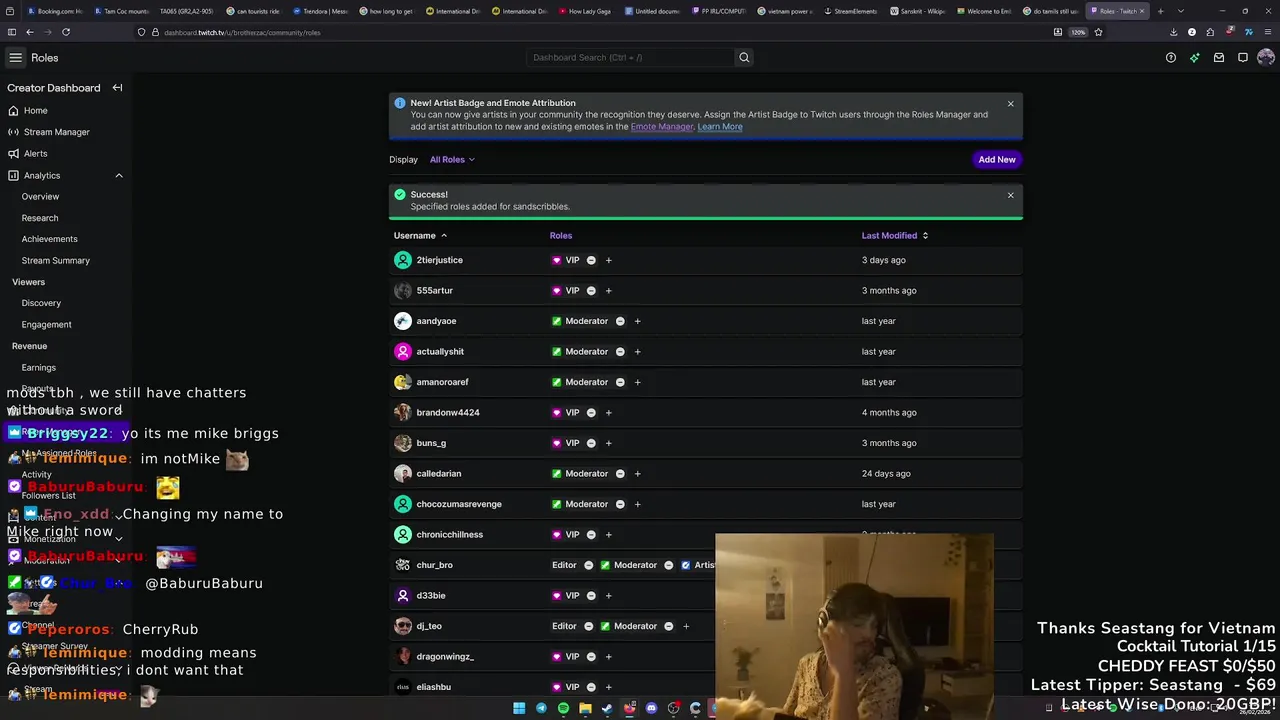1280x720 pixels.
Task: Open Firefox downloads arrow icon
Action: [1173, 32]
